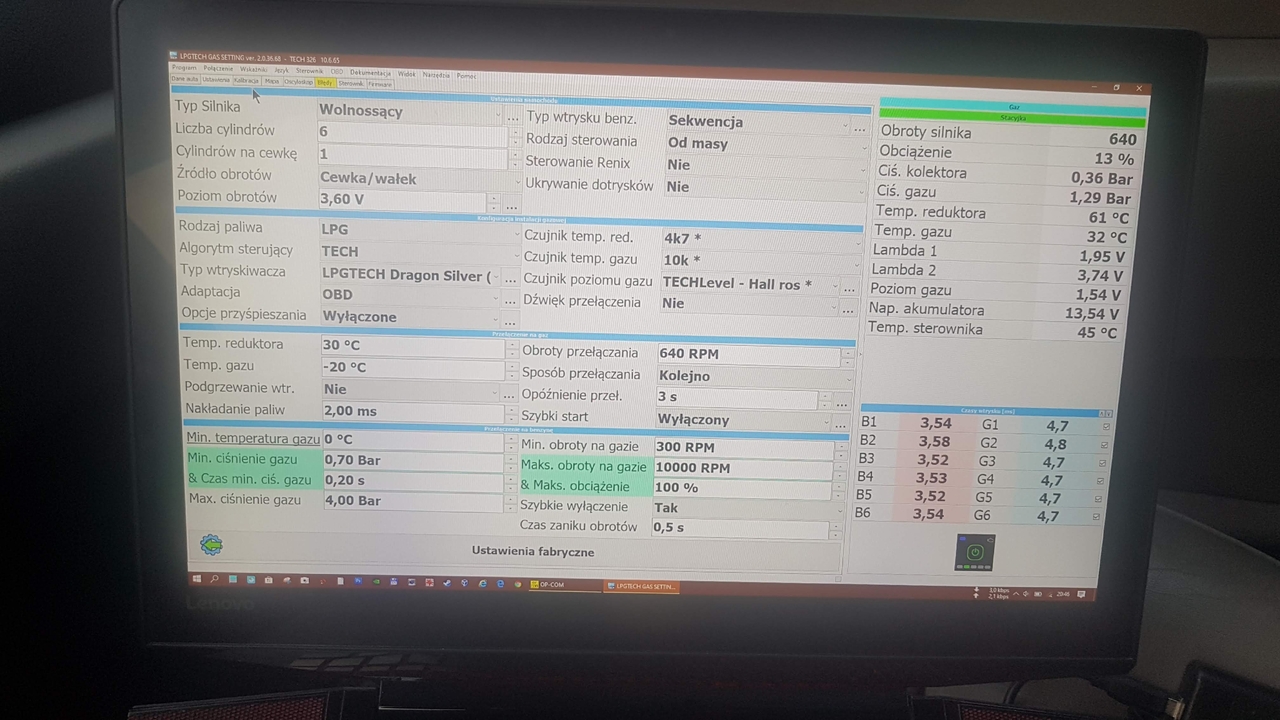Toggle the G6 injector checkbox

point(1097,517)
